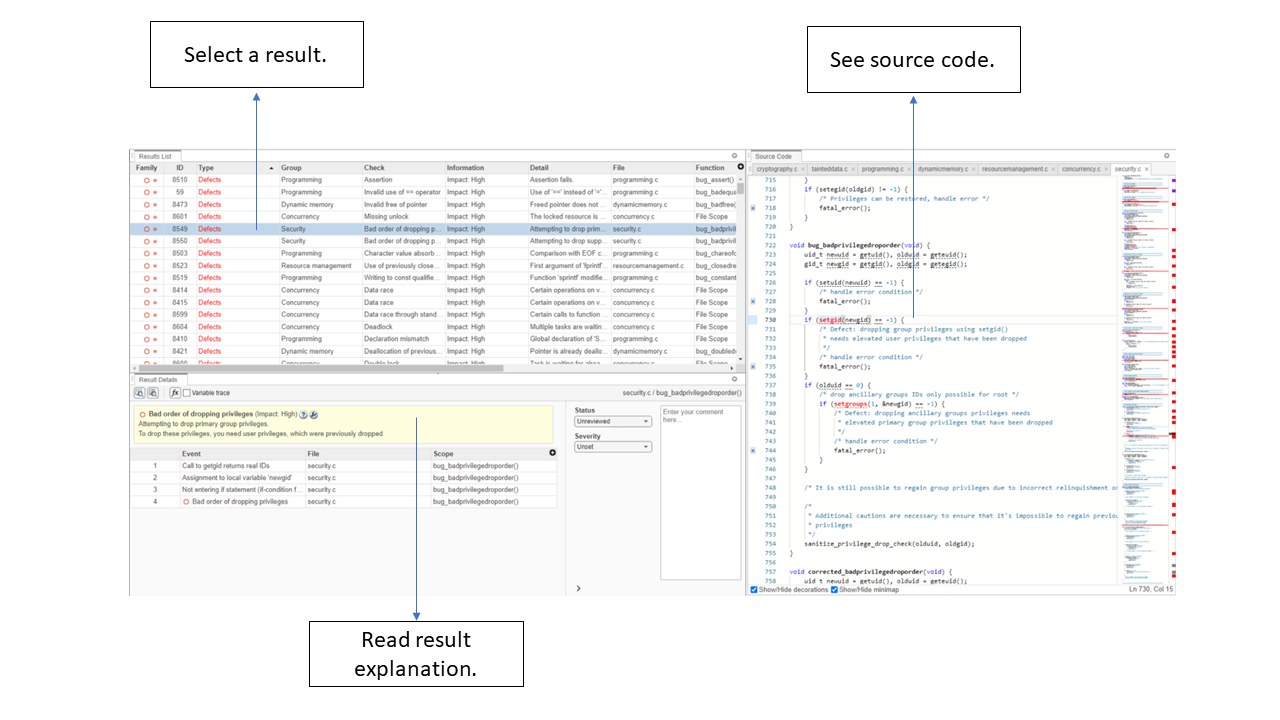Enable the Variable trace checkbox
Image resolution: width=1280 pixels, height=720 pixels.
(x=187, y=393)
